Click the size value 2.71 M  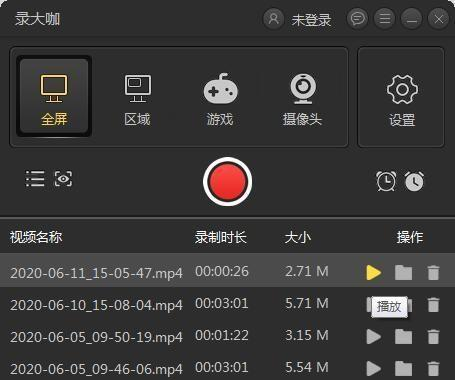(307, 271)
